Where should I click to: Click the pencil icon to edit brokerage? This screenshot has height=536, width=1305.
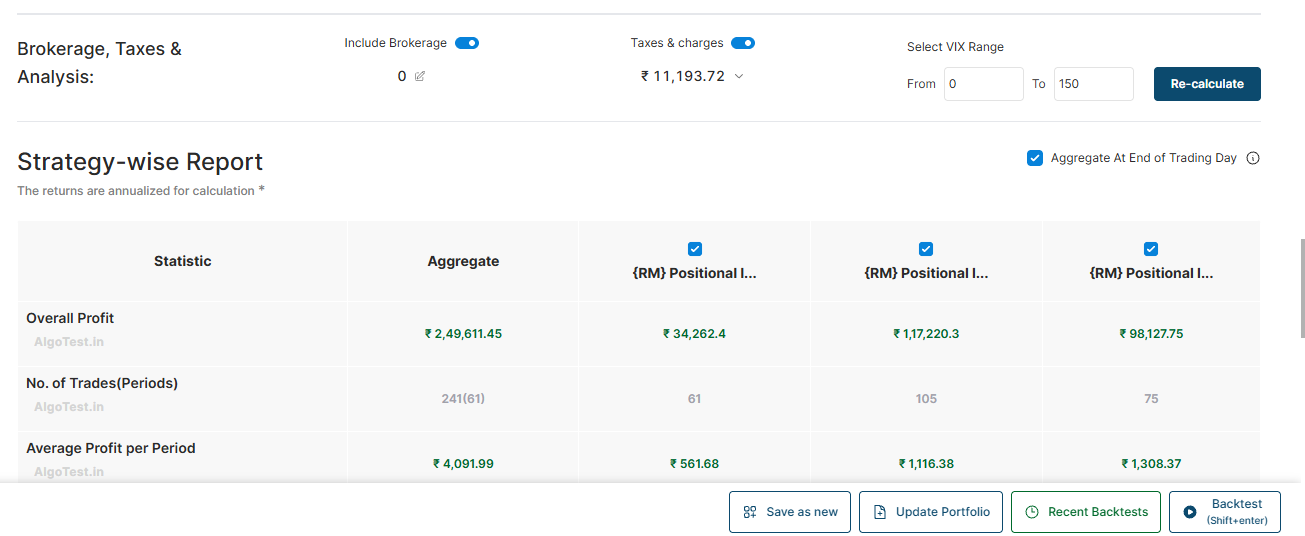click(420, 76)
